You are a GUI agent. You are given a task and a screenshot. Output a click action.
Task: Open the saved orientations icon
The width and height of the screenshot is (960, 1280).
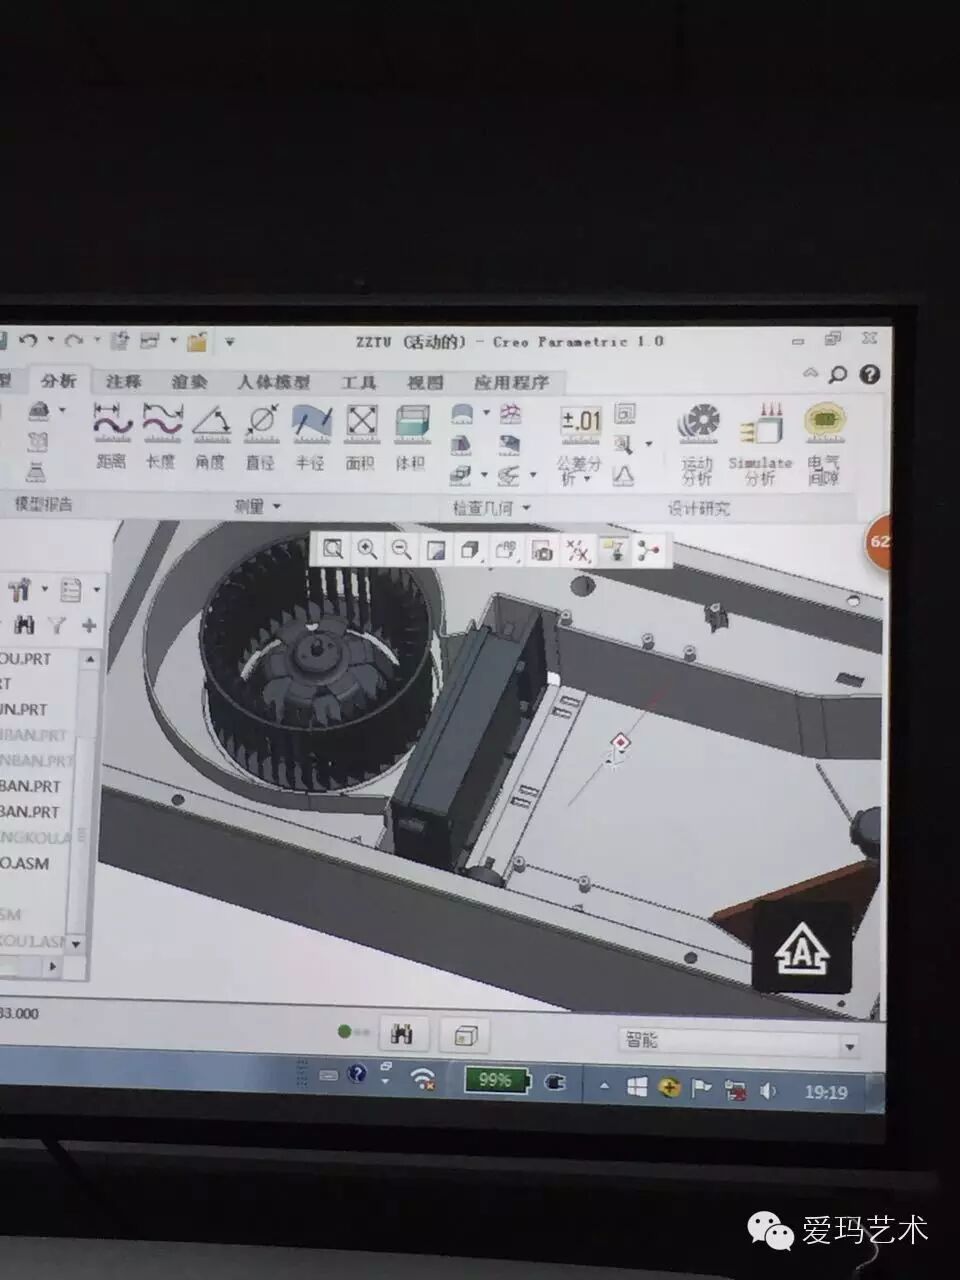pyautogui.click(x=506, y=550)
